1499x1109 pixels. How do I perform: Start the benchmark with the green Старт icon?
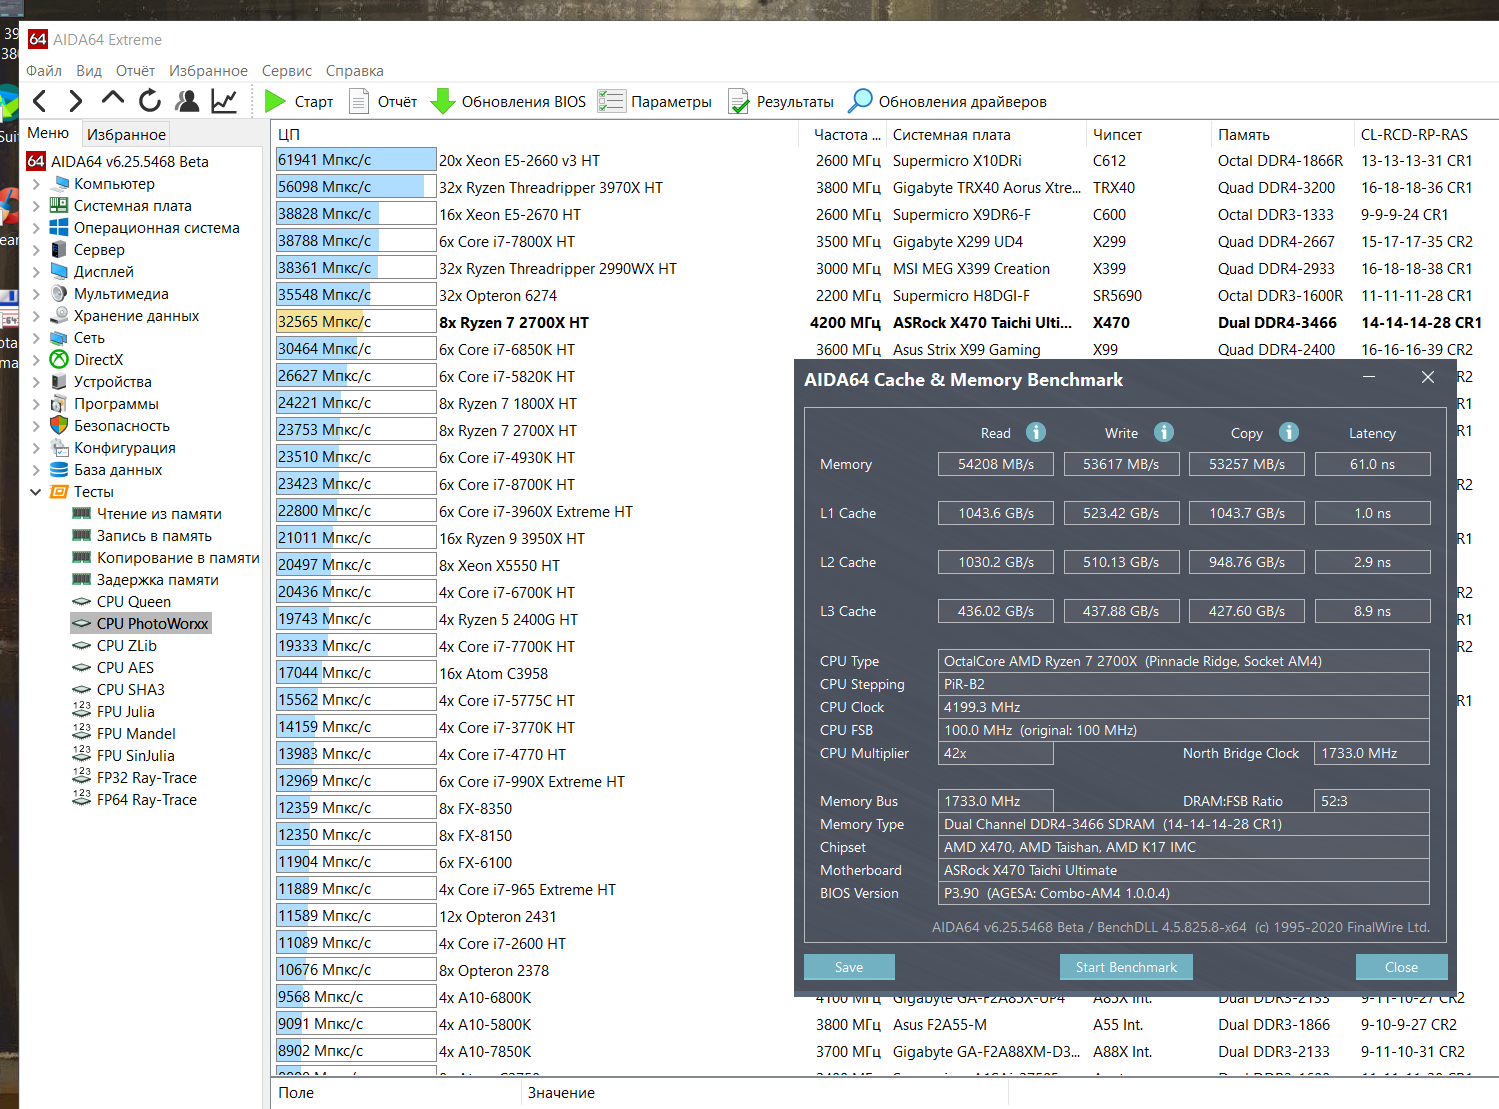pyautogui.click(x=275, y=101)
